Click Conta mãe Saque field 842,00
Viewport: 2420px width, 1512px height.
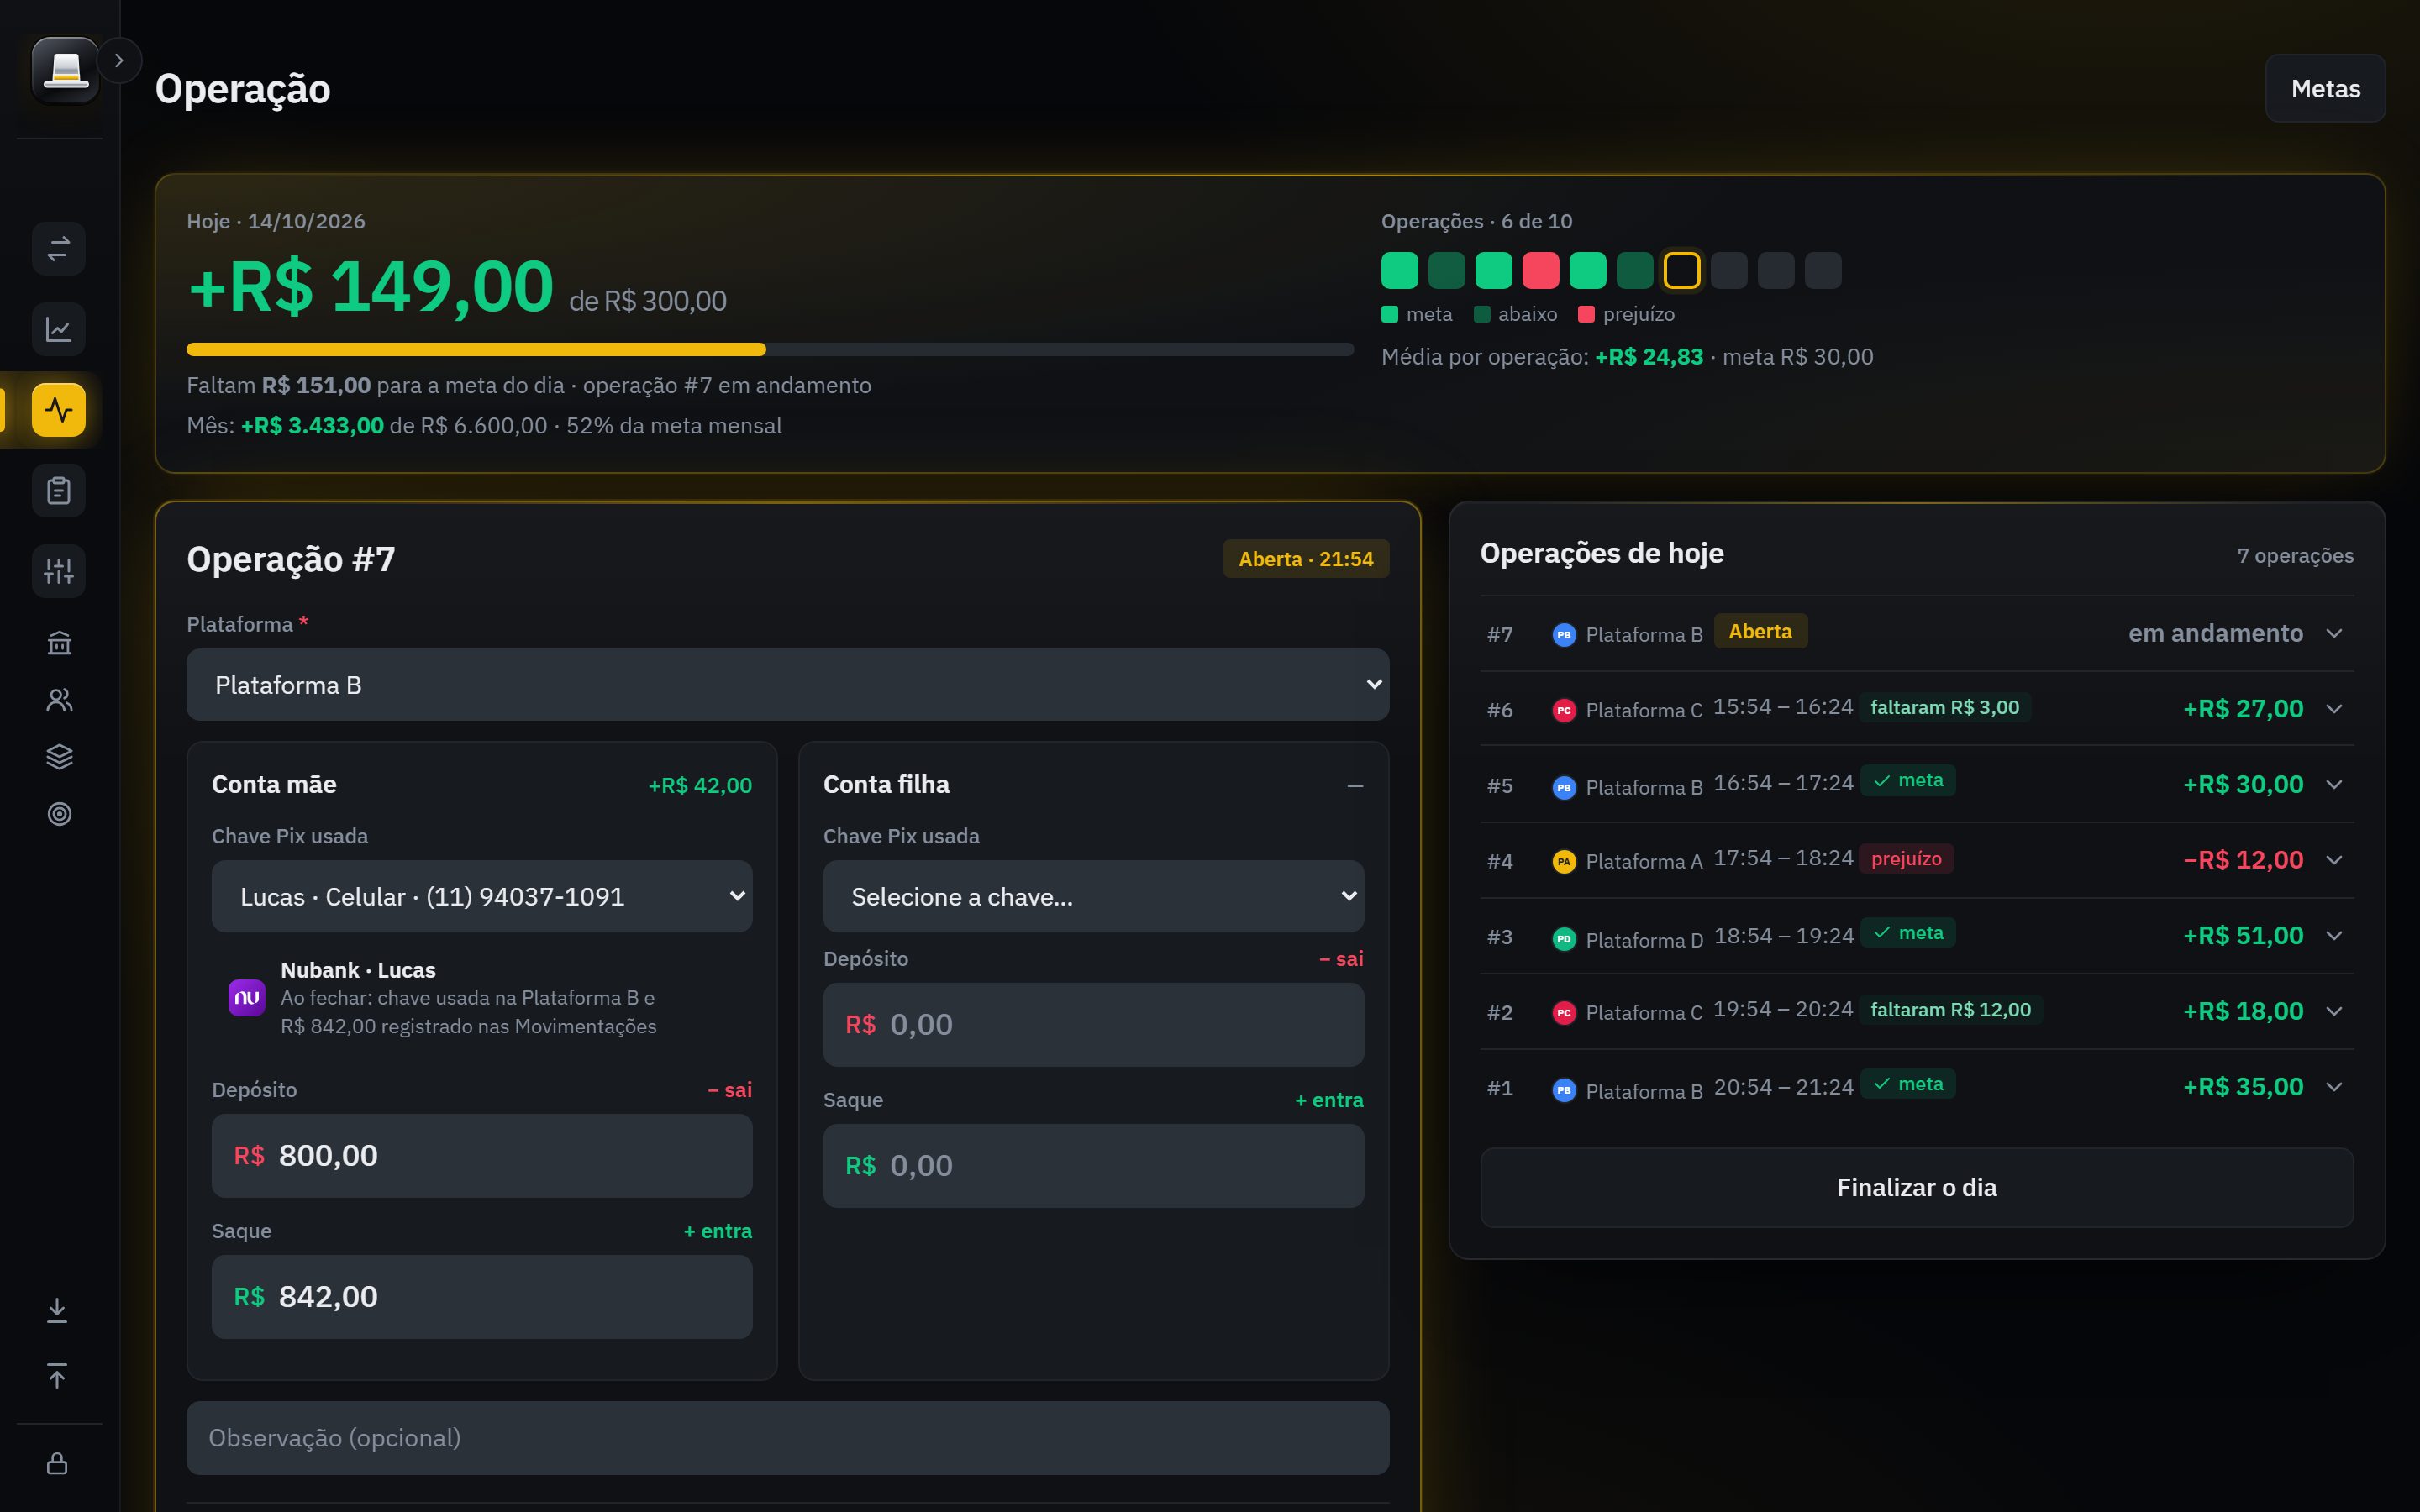[x=482, y=1297]
